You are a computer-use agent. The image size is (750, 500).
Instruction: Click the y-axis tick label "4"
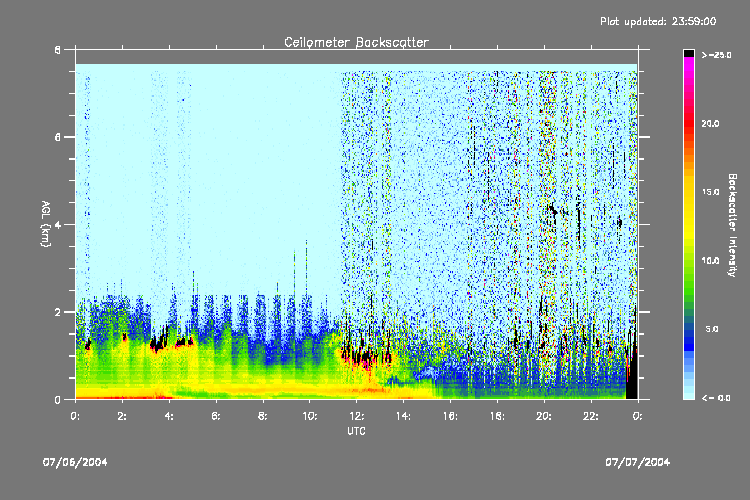[58, 225]
